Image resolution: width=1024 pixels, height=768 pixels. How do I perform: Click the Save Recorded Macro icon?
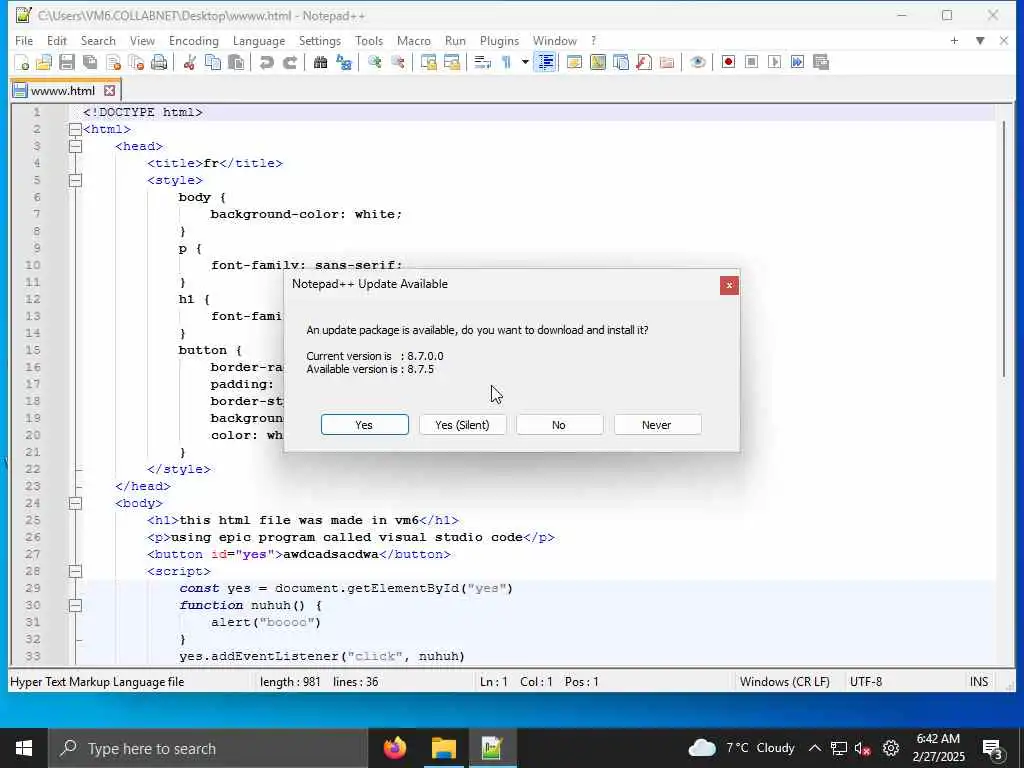[x=821, y=63]
